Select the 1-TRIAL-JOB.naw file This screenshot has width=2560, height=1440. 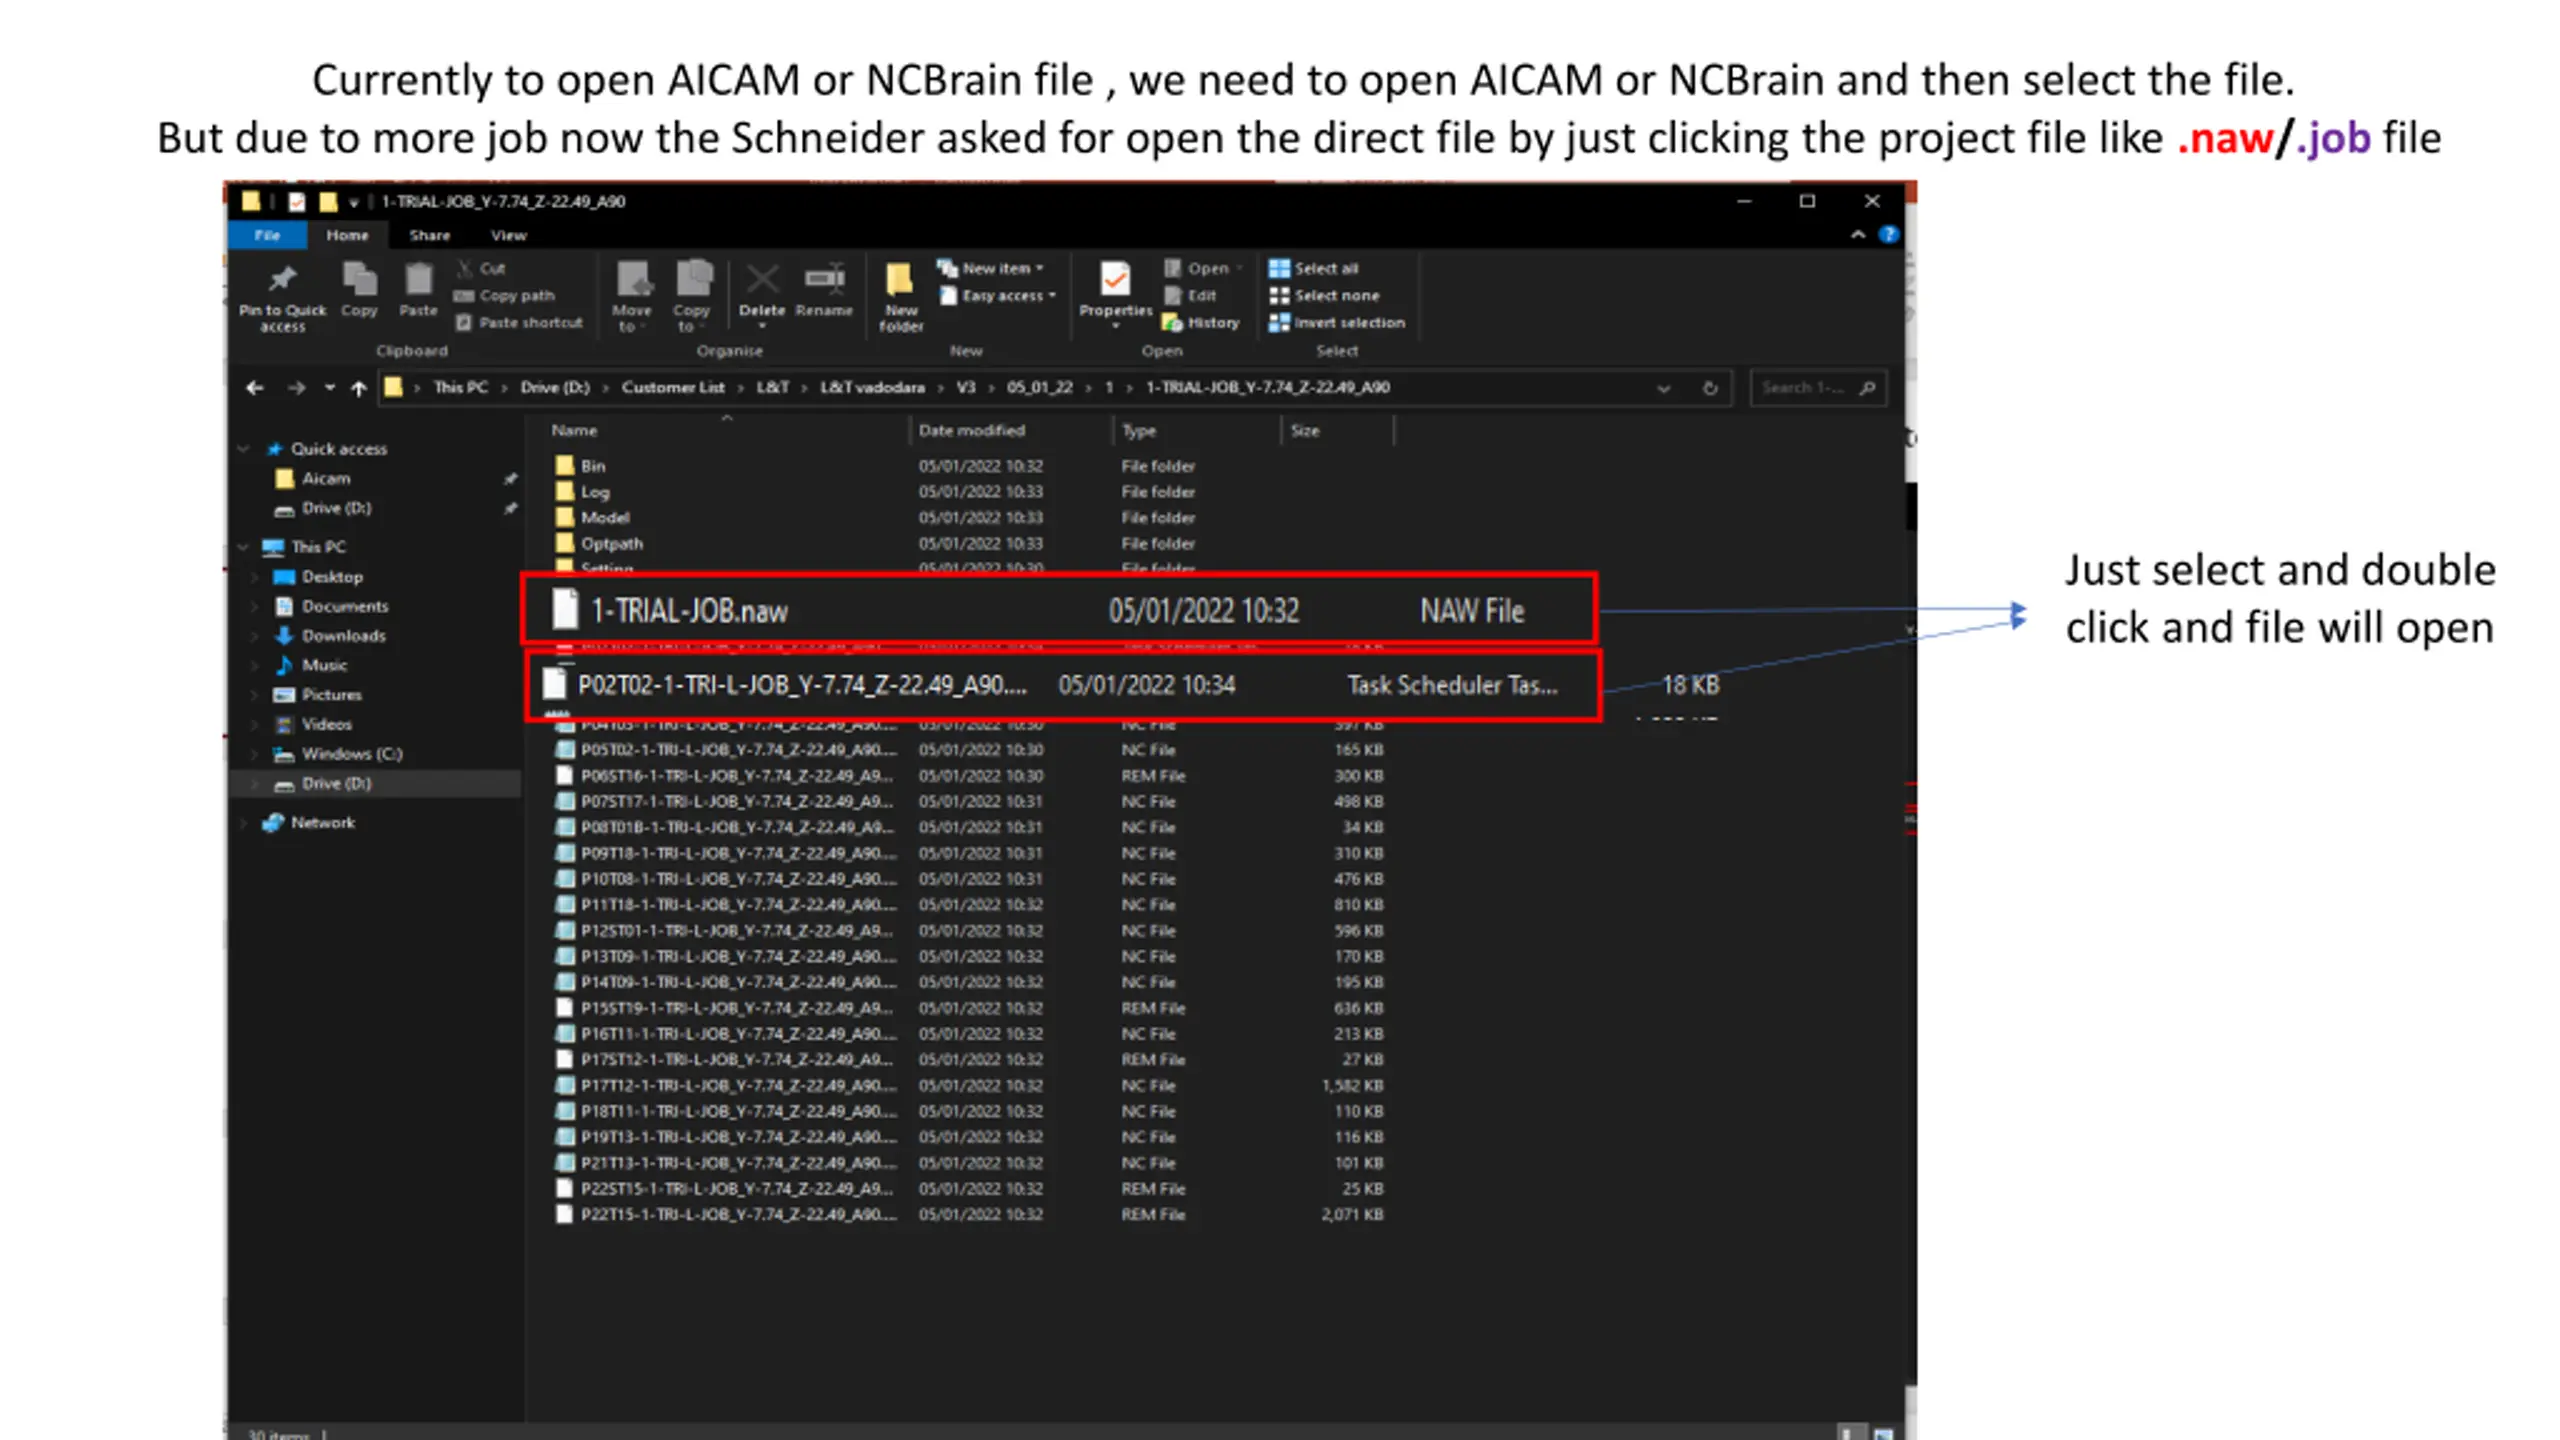(1059, 610)
